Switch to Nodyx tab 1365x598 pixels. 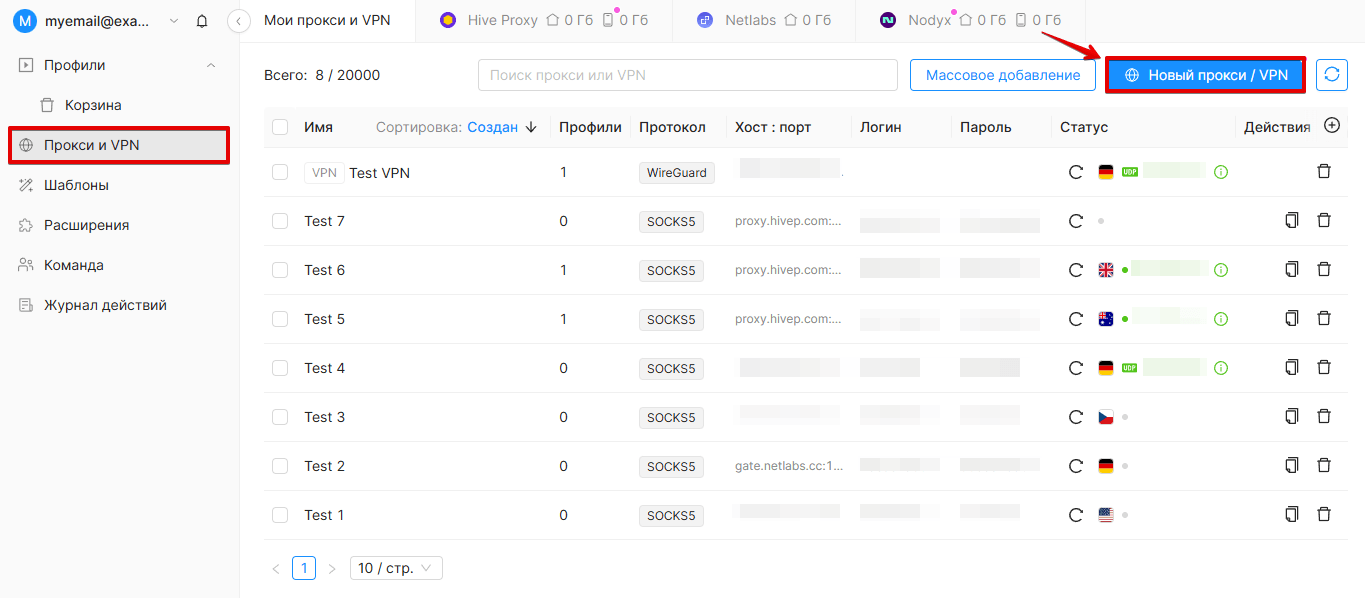(970, 20)
